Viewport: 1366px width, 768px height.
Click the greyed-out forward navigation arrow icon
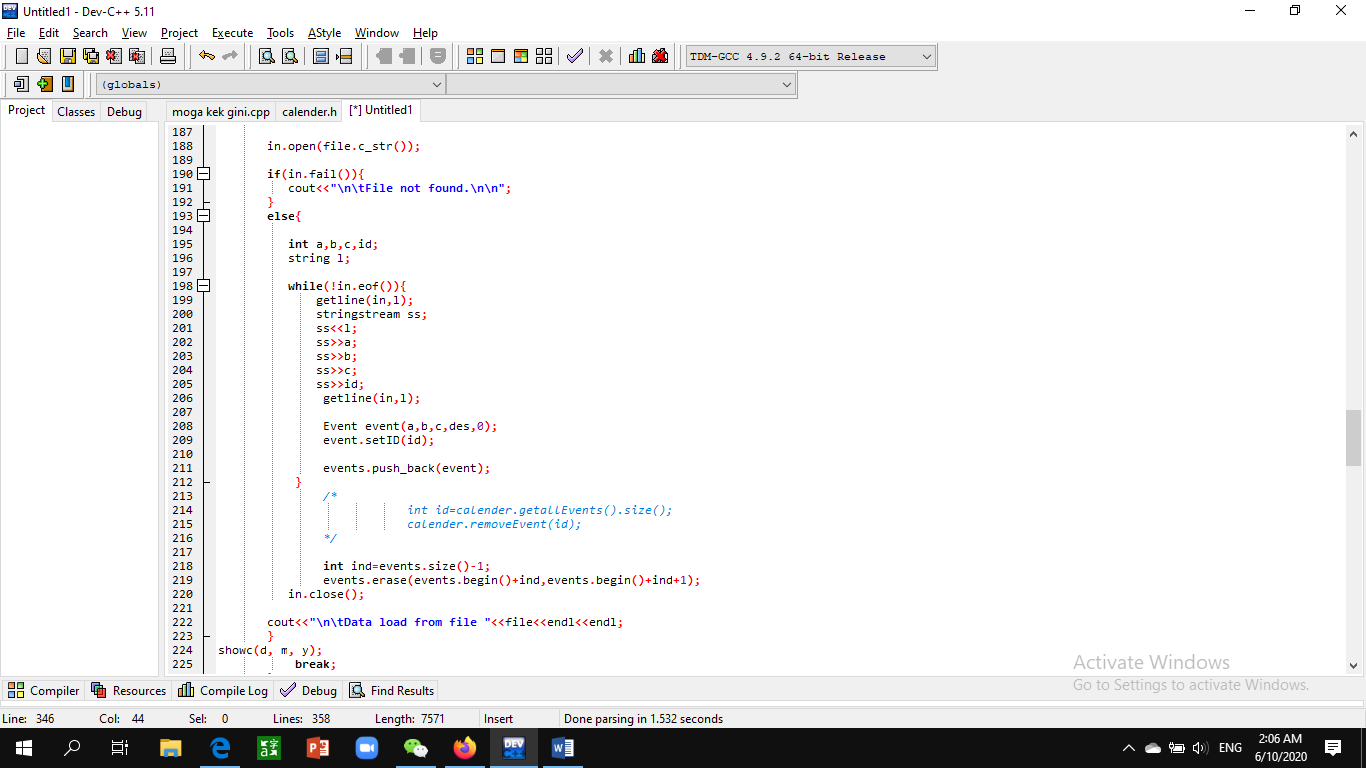pos(407,56)
